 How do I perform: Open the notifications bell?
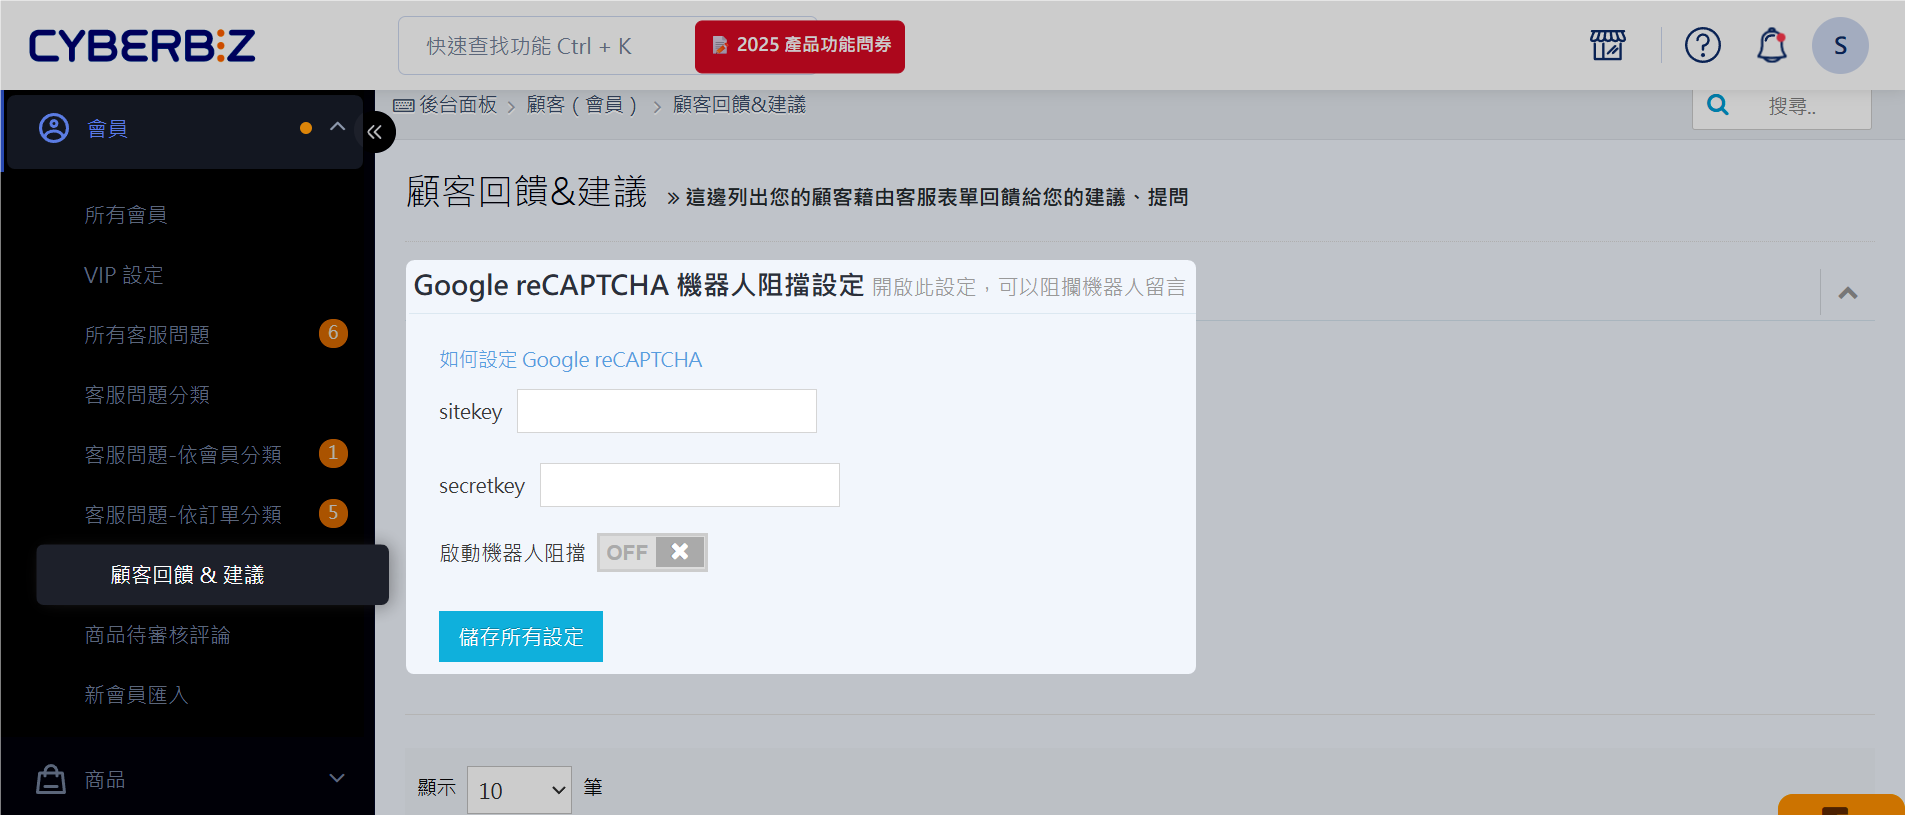[1771, 45]
